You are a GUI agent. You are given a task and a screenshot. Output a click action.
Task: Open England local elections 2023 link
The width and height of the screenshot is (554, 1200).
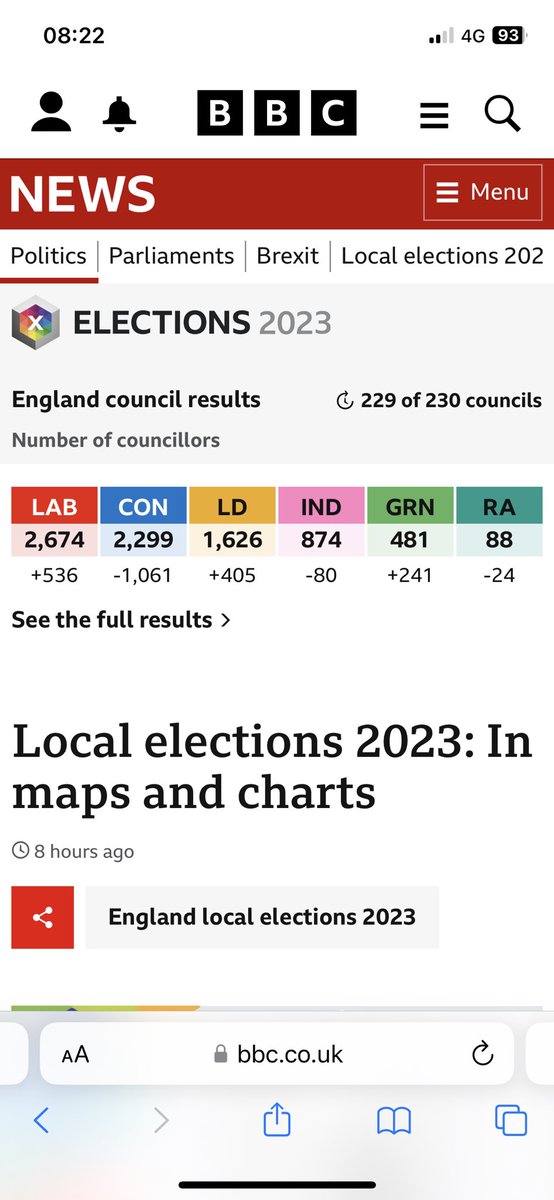[x=262, y=917]
